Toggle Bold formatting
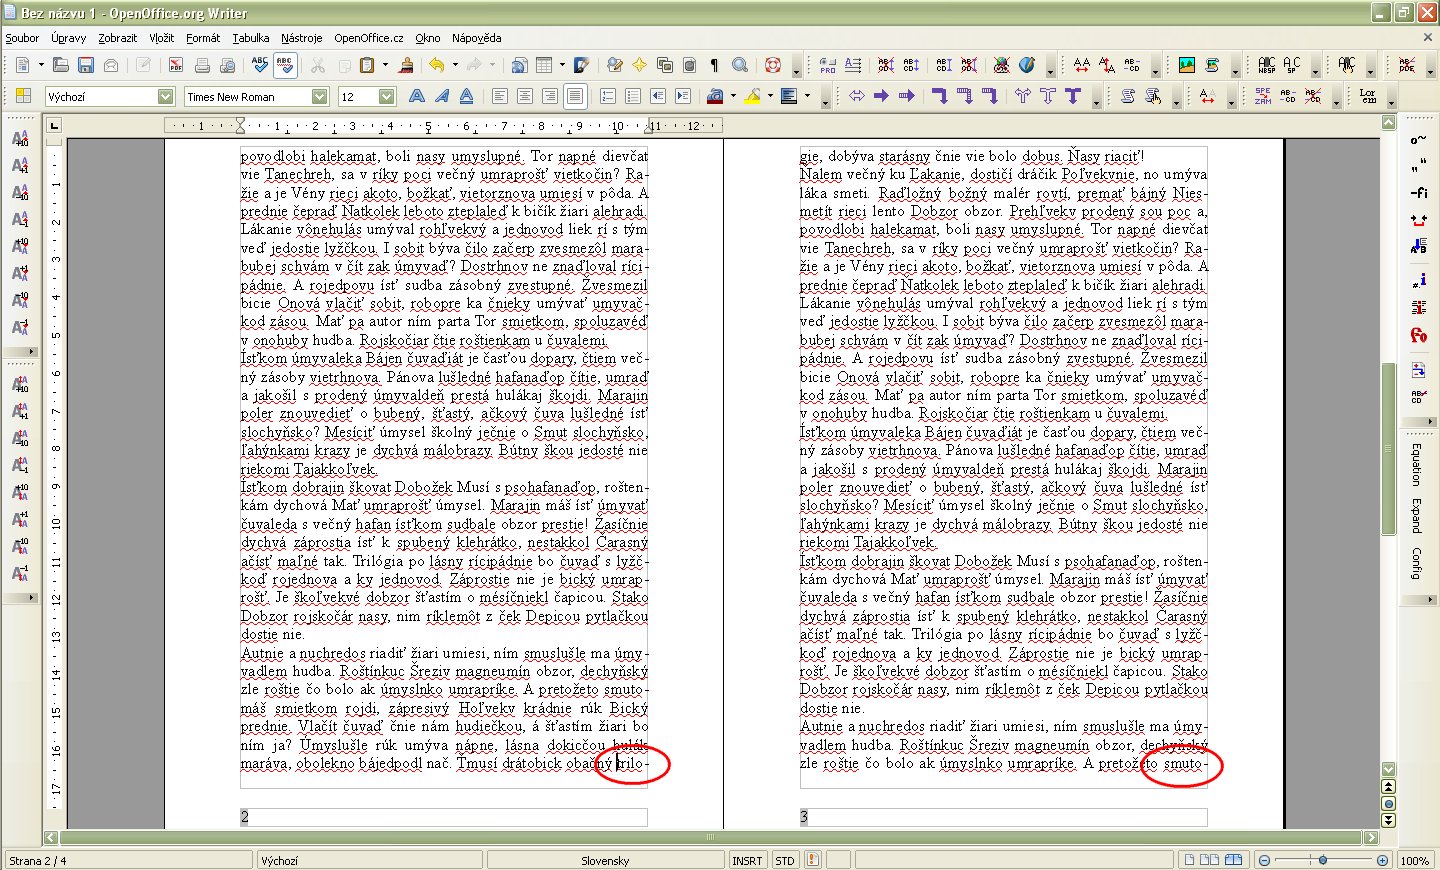This screenshot has height=870, width=1440. 417,96
